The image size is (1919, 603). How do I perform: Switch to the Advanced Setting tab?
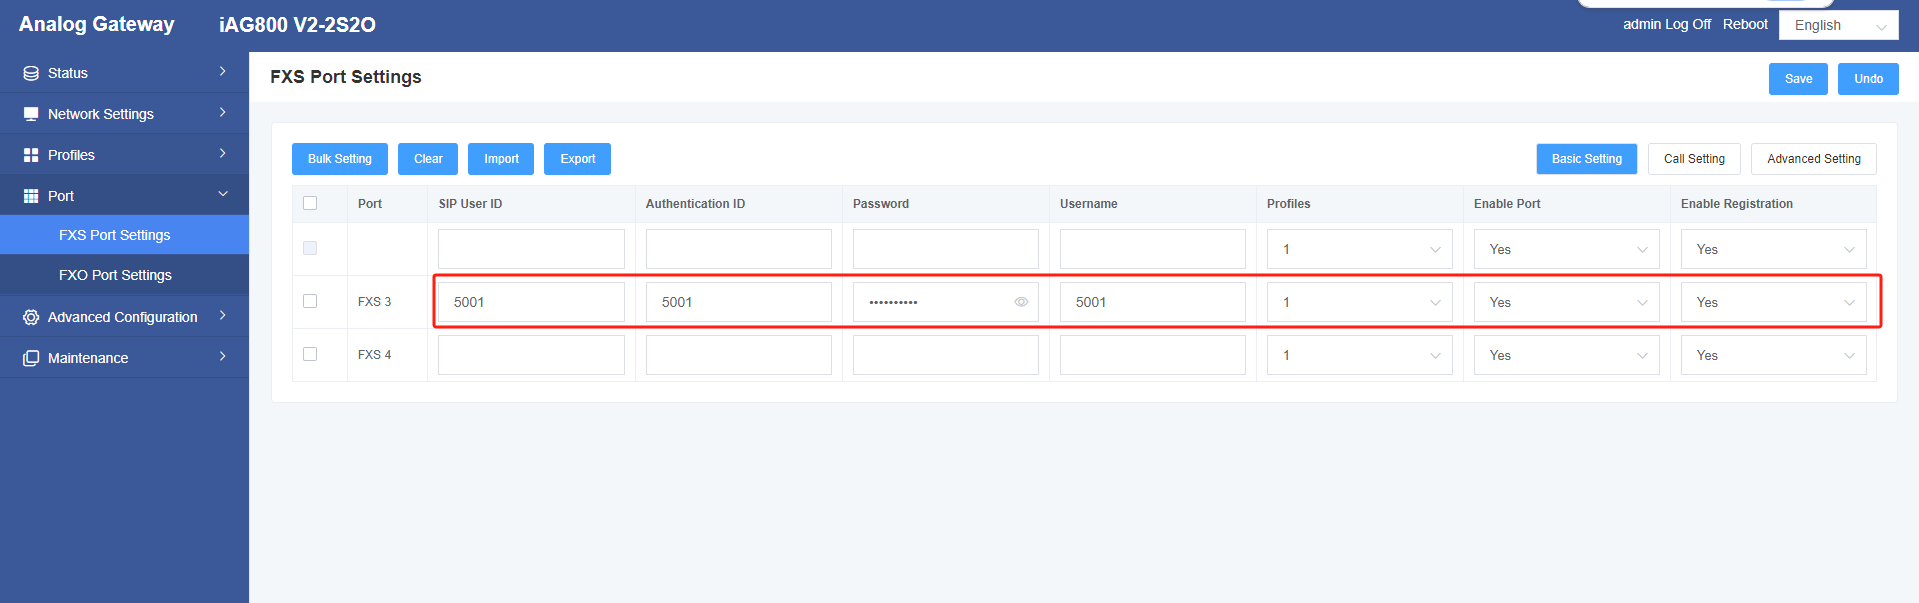(x=1813, y=159)
